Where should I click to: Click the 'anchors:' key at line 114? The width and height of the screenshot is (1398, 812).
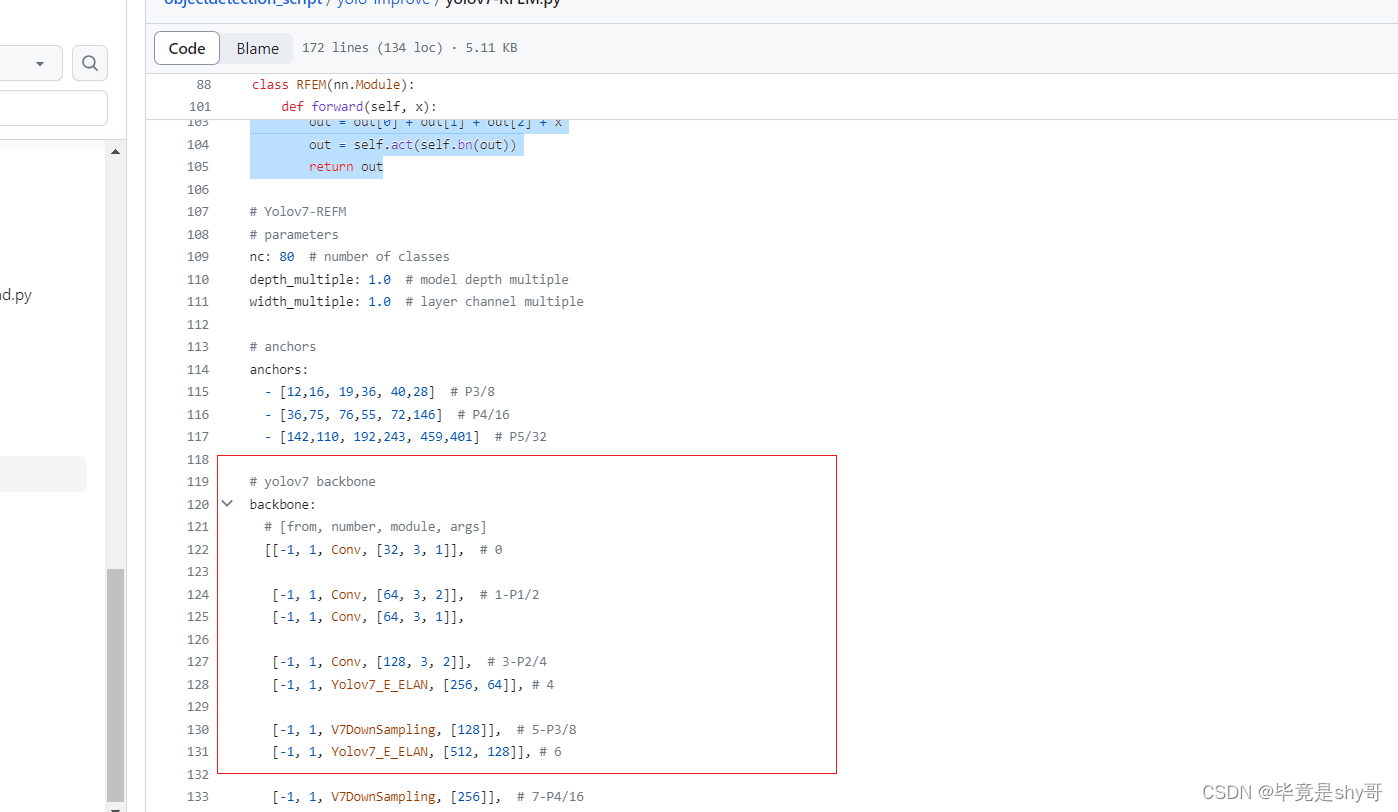tap(279, 369)
